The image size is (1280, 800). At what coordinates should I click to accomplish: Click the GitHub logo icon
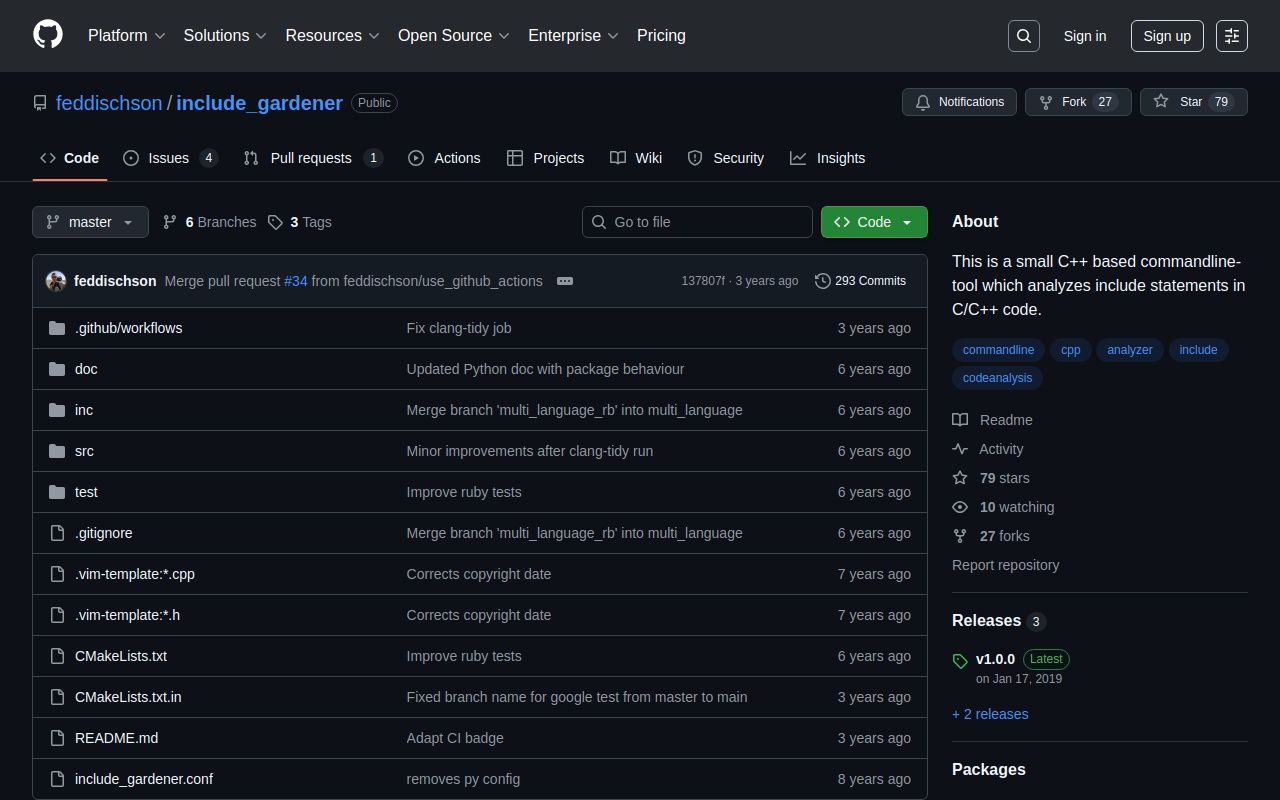tap(48, 35)
